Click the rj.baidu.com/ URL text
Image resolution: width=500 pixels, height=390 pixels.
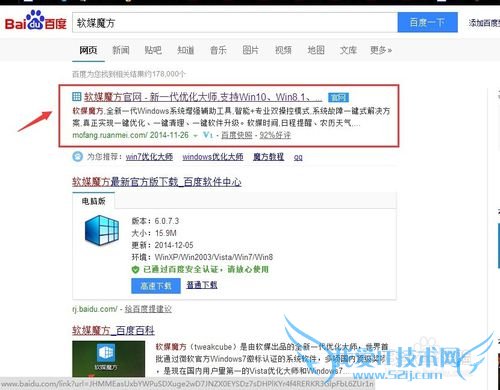[x=95, y=309]
